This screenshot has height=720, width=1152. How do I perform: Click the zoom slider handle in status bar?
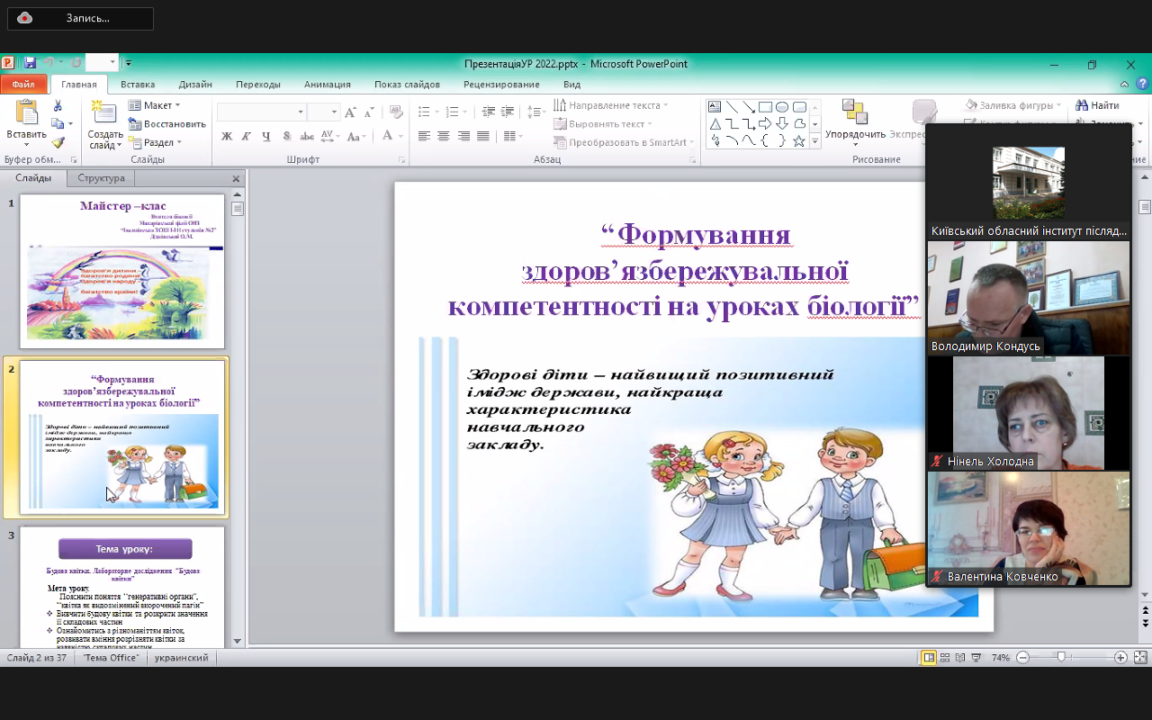1061,658
